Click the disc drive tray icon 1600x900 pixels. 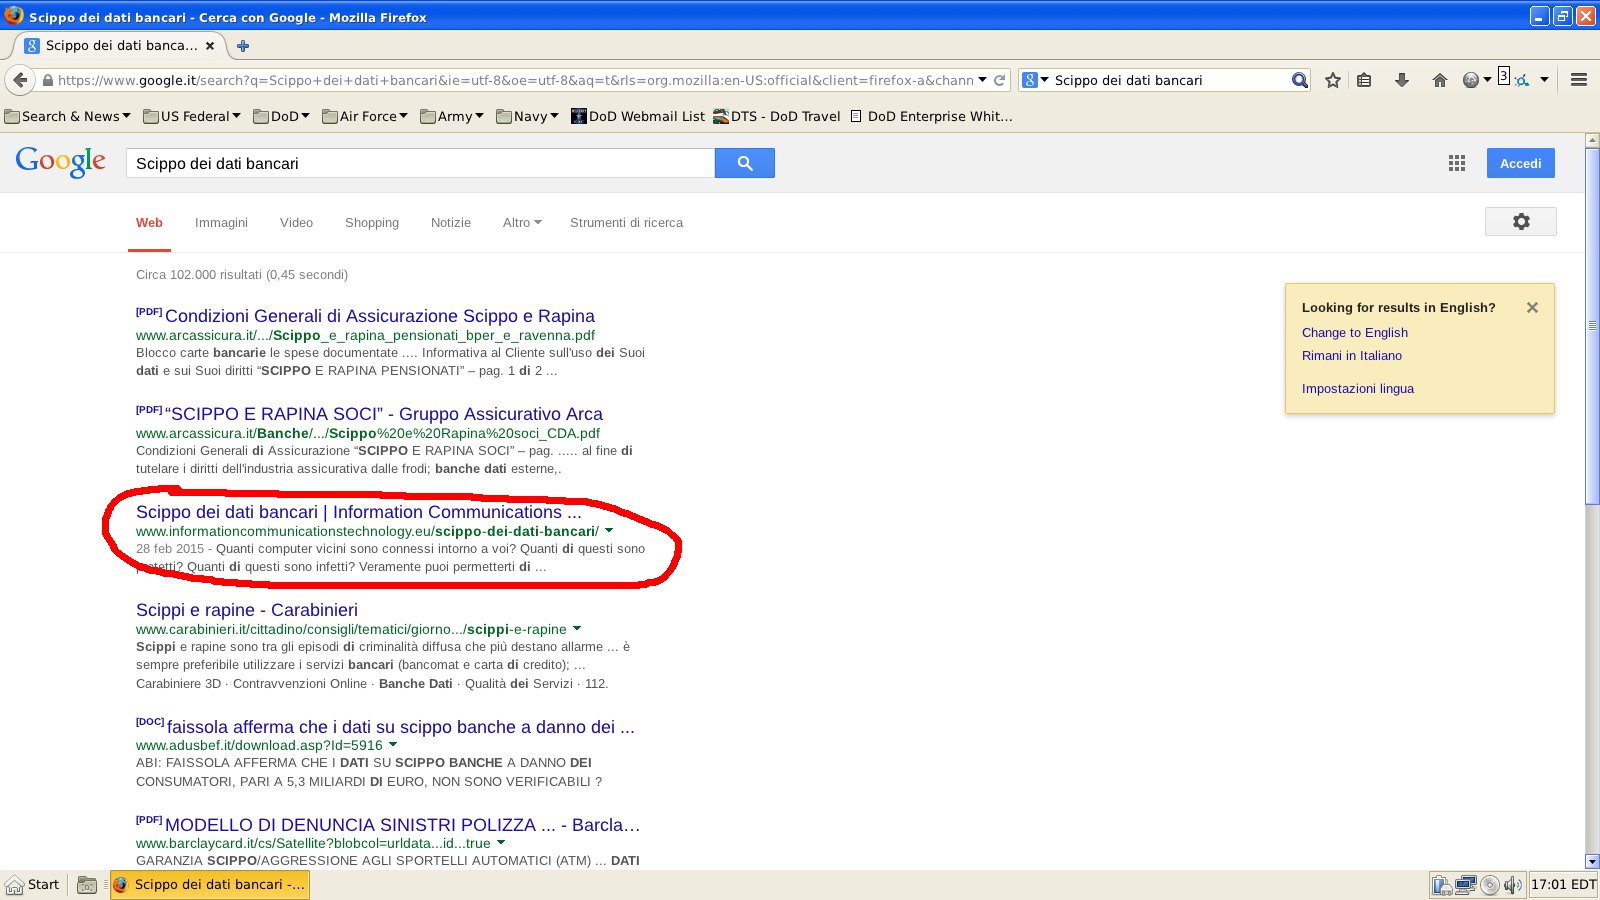[x=1490, y=885]
